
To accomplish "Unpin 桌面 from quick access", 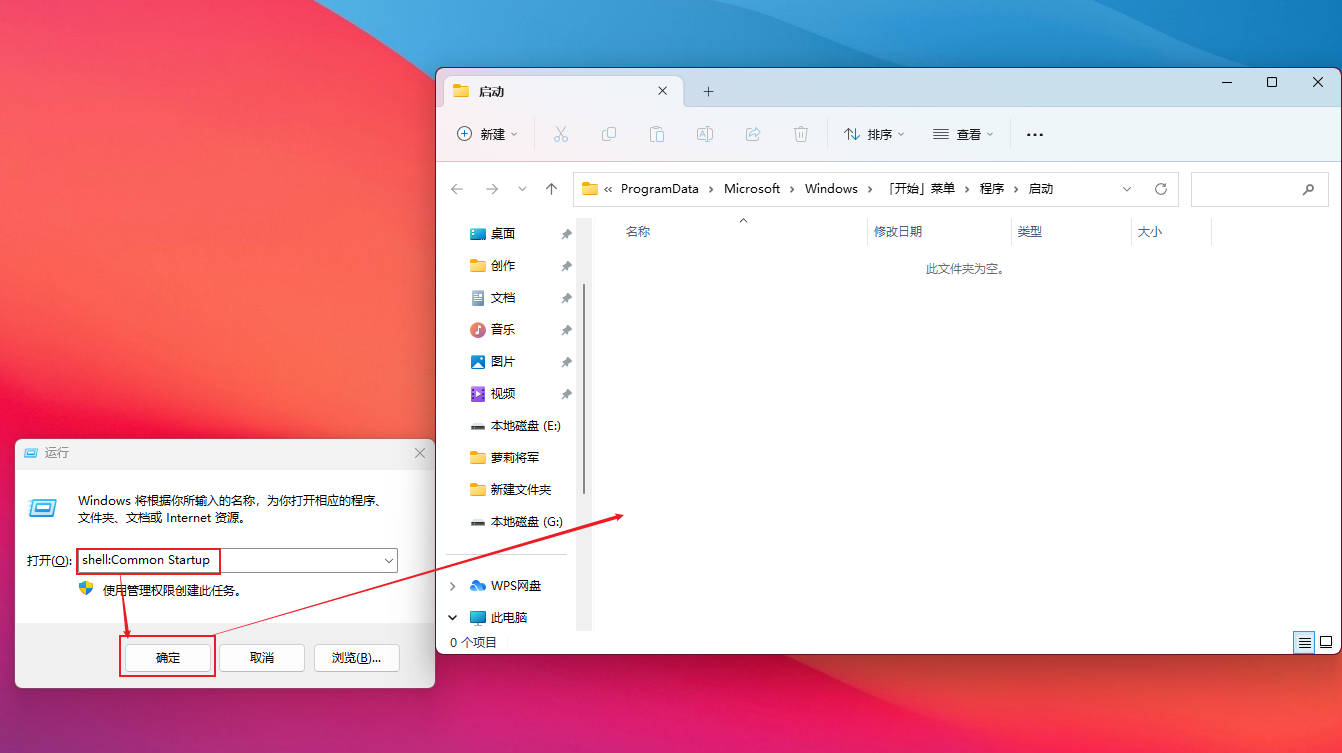I will 566,233.
